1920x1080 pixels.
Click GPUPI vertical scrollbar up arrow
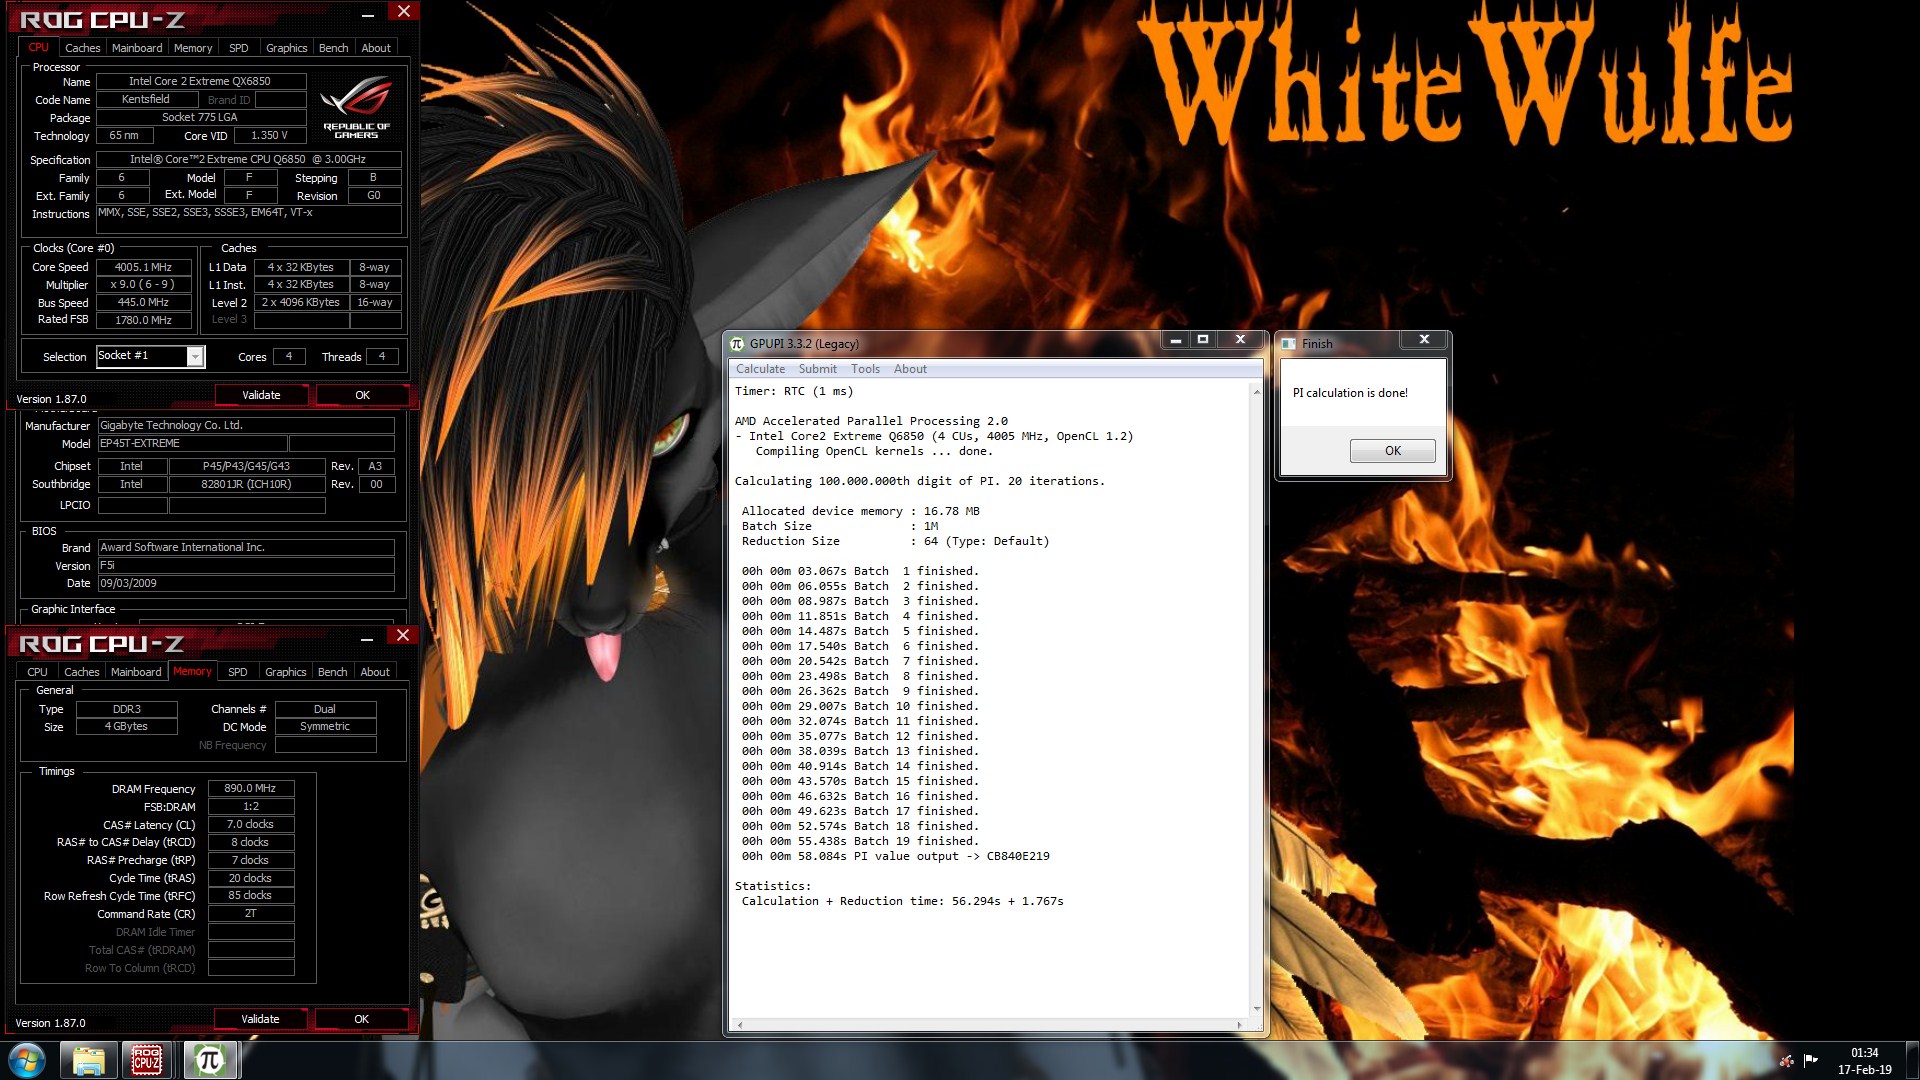1257,392
